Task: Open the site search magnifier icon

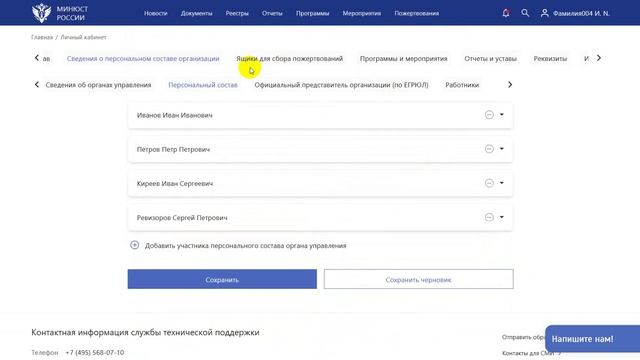Action: point(525,13)
